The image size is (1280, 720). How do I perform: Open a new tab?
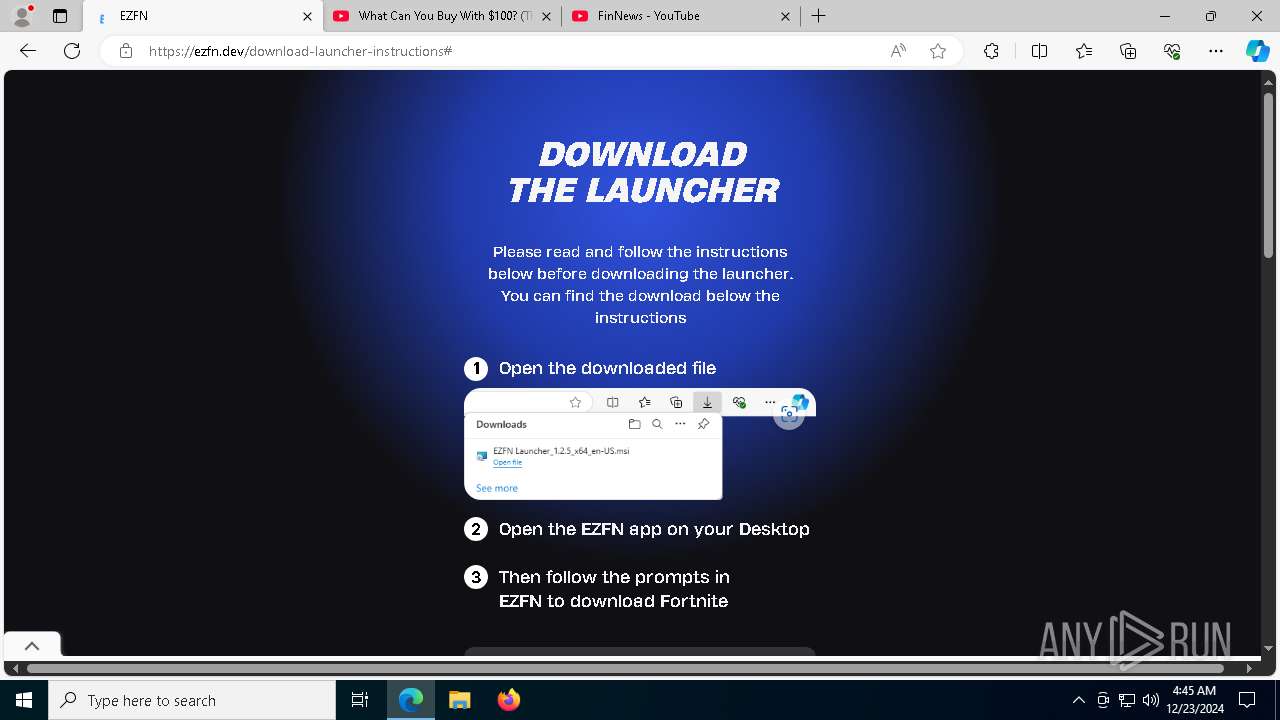(818, 16)
